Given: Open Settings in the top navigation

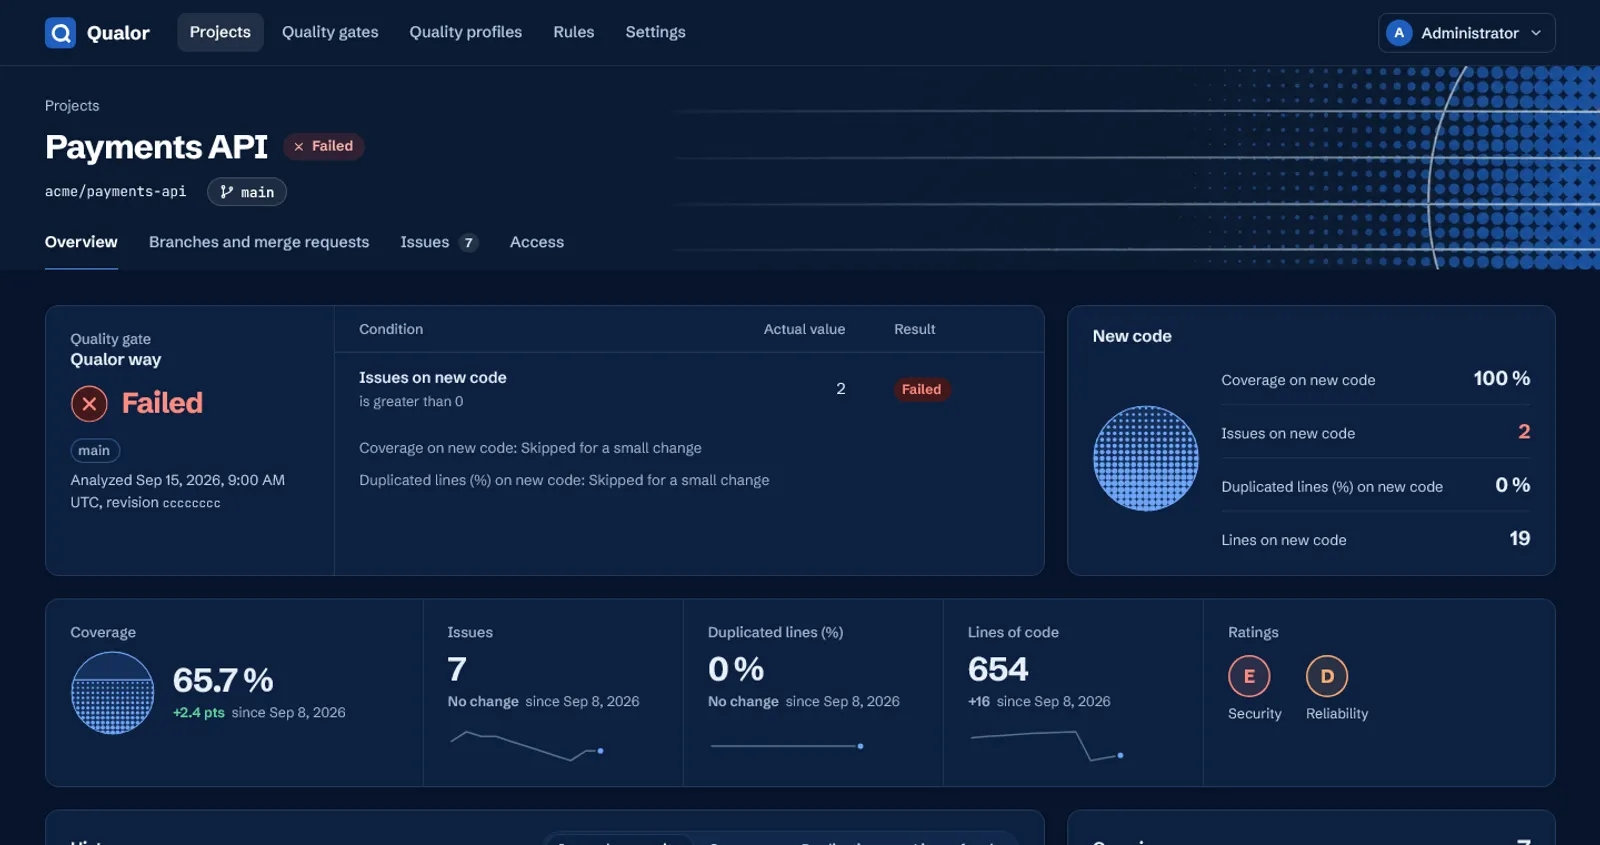Looking at the screenshot, I should [x=656, y=32].
